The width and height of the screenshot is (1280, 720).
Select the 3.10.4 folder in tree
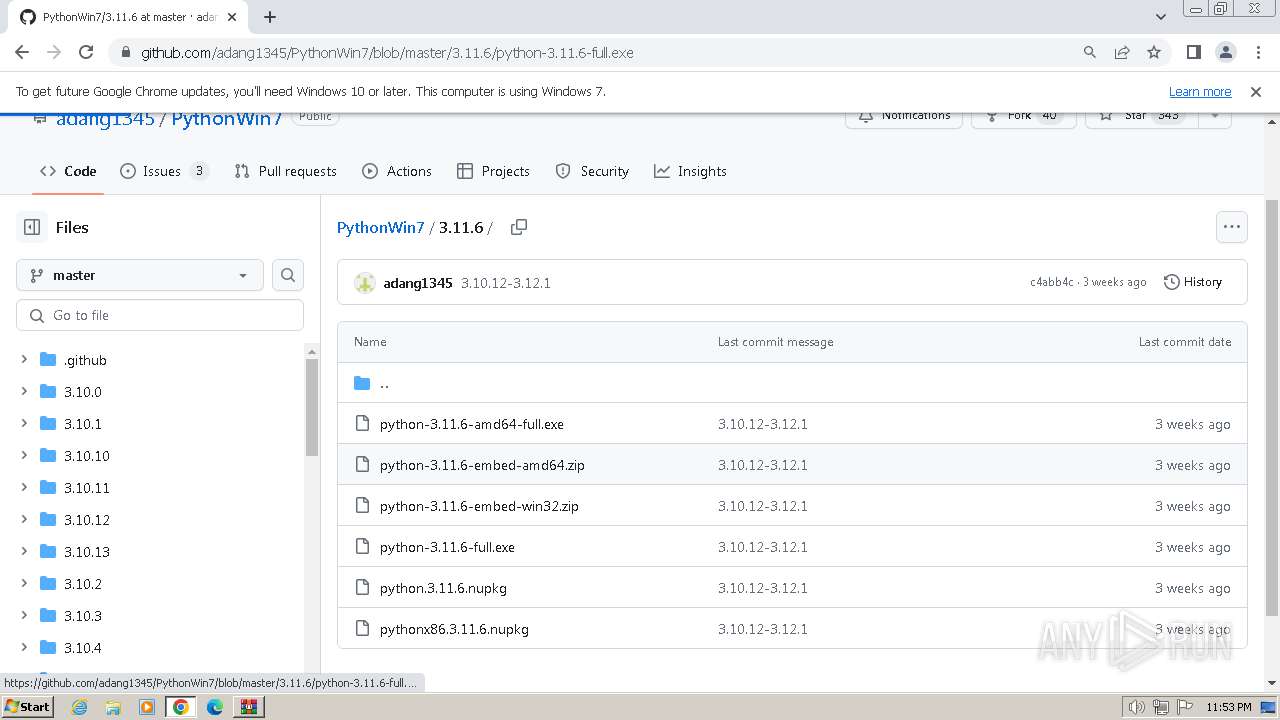(x=83, y=648)
